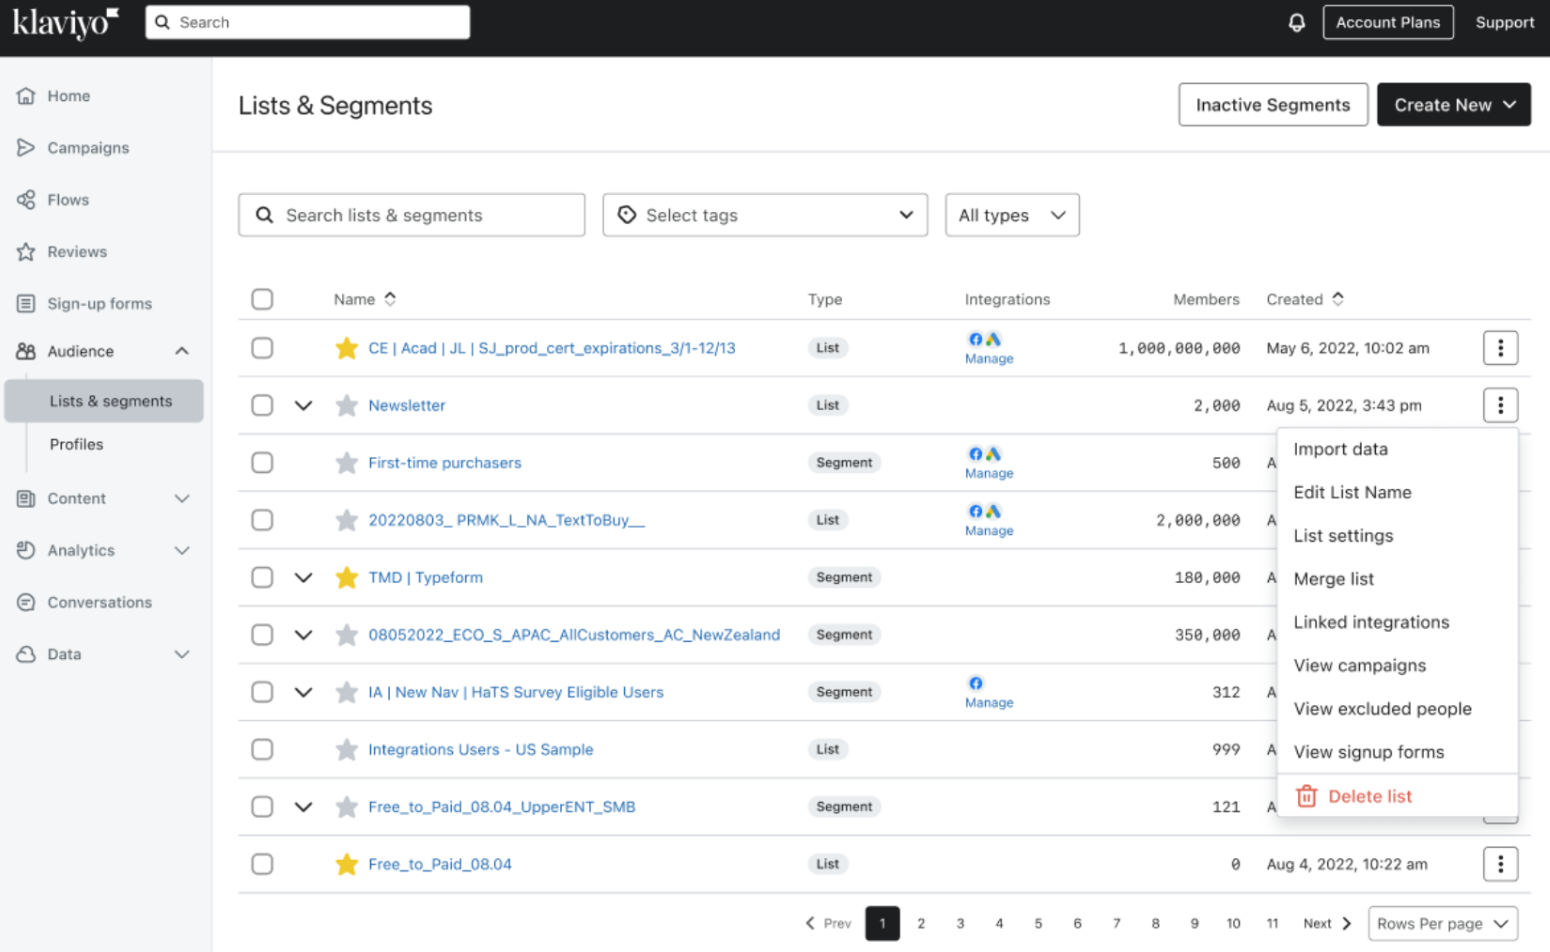Open the 20220803_ PRMK_L_NA_TextToBuy__ list link
Viewport: 1550px width, 952px height.
[506, 520]
